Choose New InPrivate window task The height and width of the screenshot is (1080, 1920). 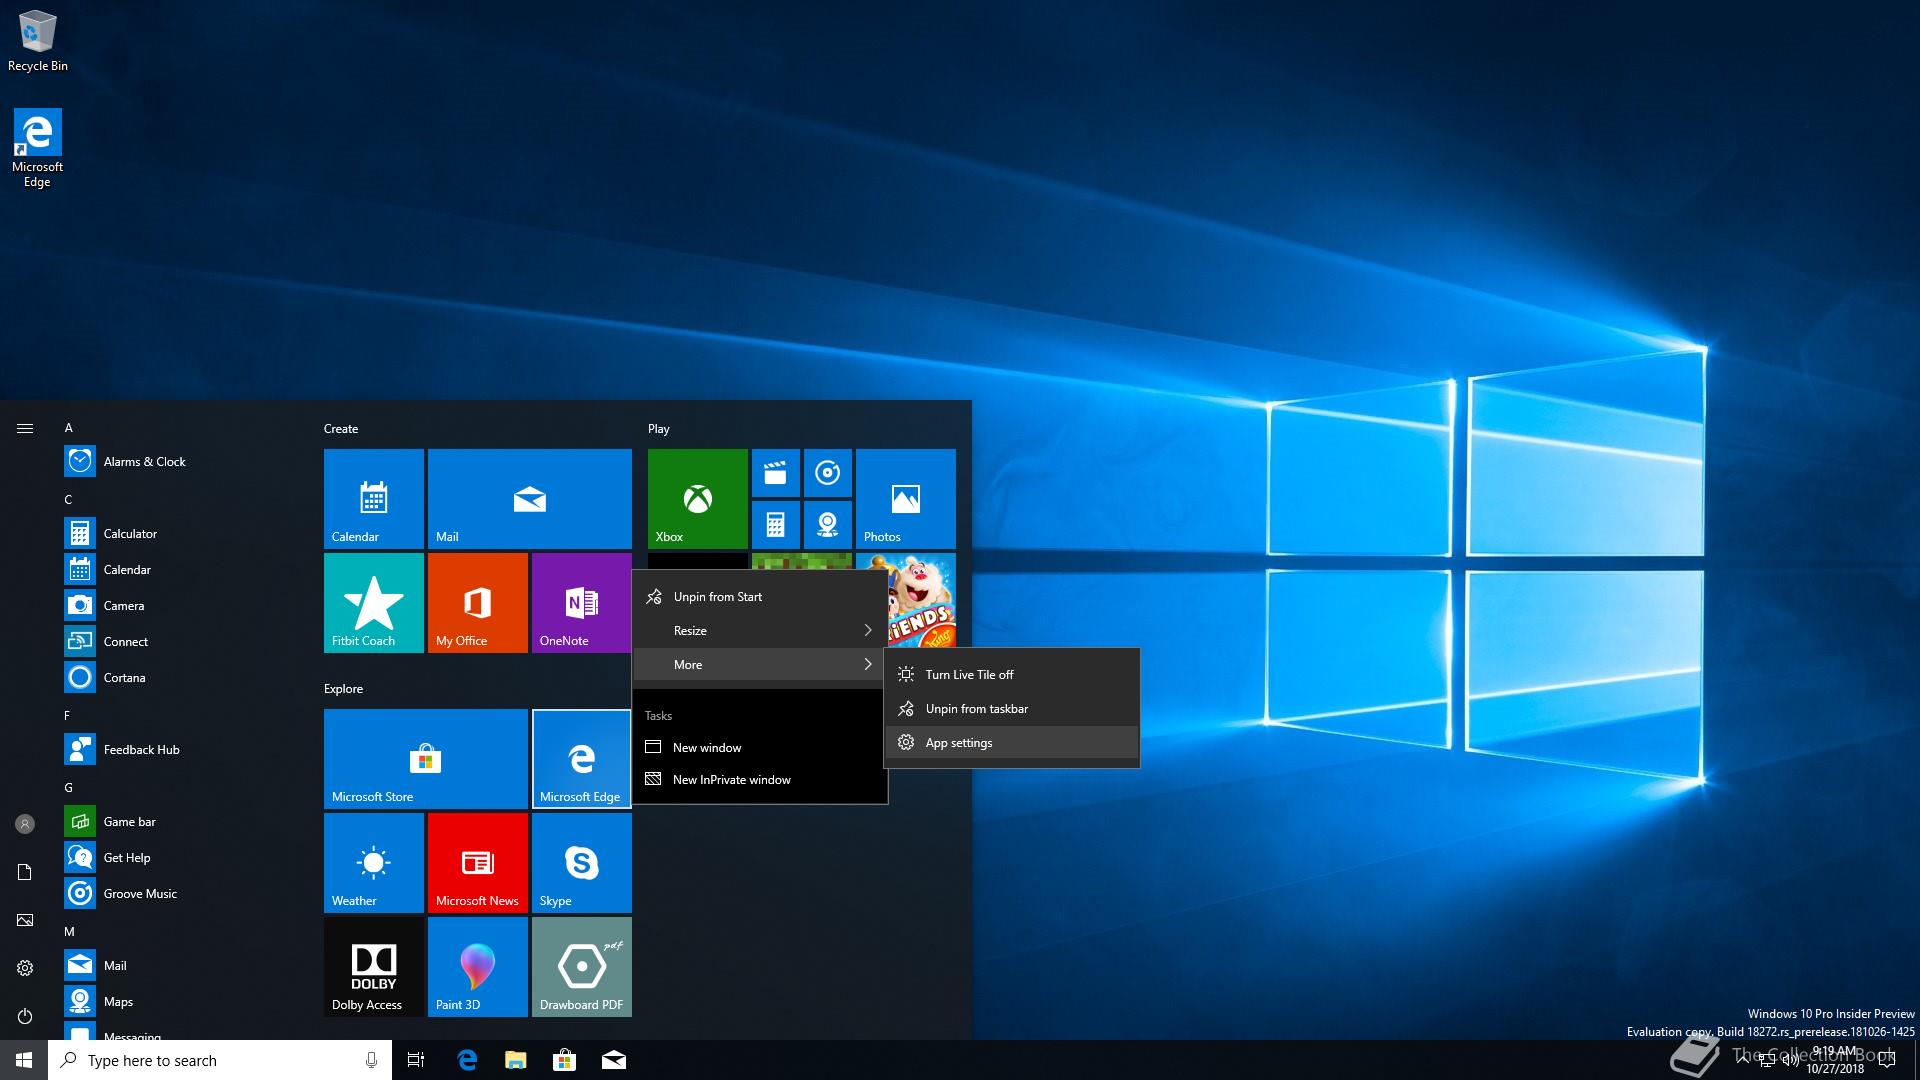[760, 780]
